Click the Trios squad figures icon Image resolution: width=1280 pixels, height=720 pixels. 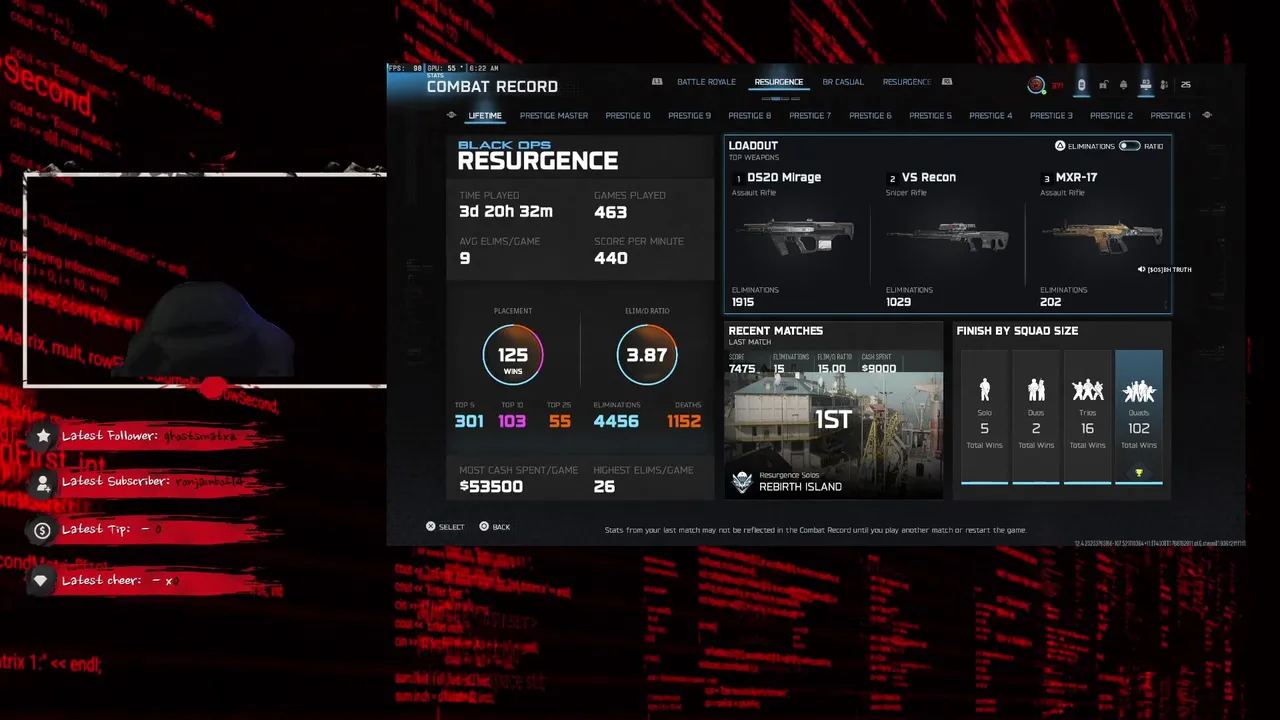tap(1087, 389)
